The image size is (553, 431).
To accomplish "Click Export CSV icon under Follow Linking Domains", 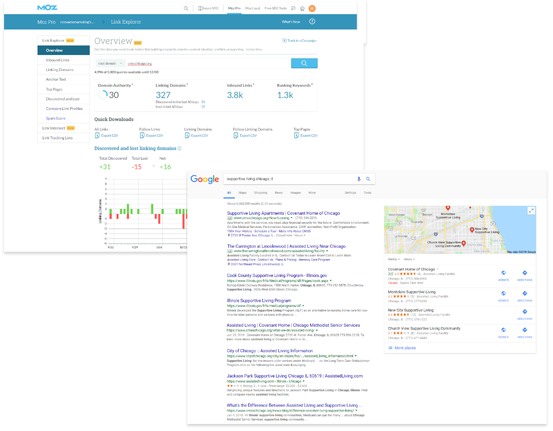I will click(236, 135).
